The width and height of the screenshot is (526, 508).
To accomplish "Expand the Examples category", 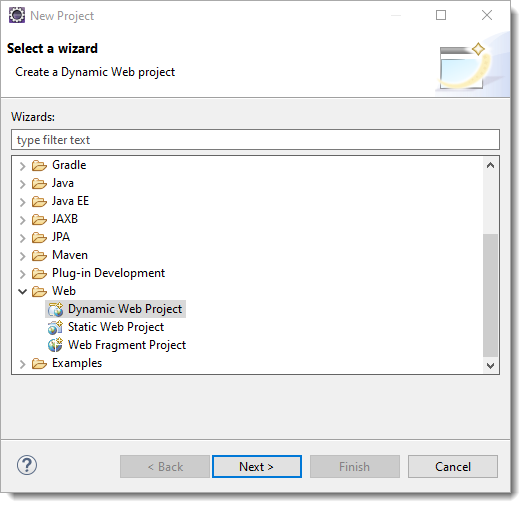I will click(x=22, y=364).
